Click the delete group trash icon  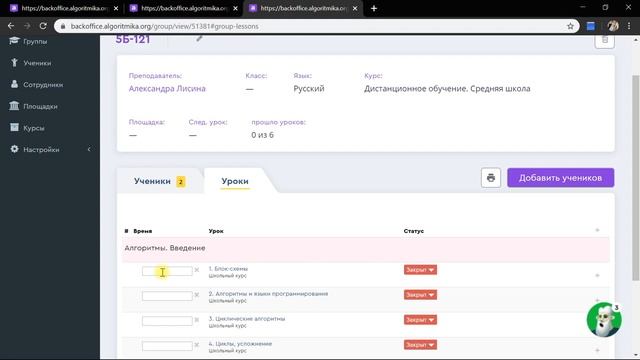tap(604, 40)
